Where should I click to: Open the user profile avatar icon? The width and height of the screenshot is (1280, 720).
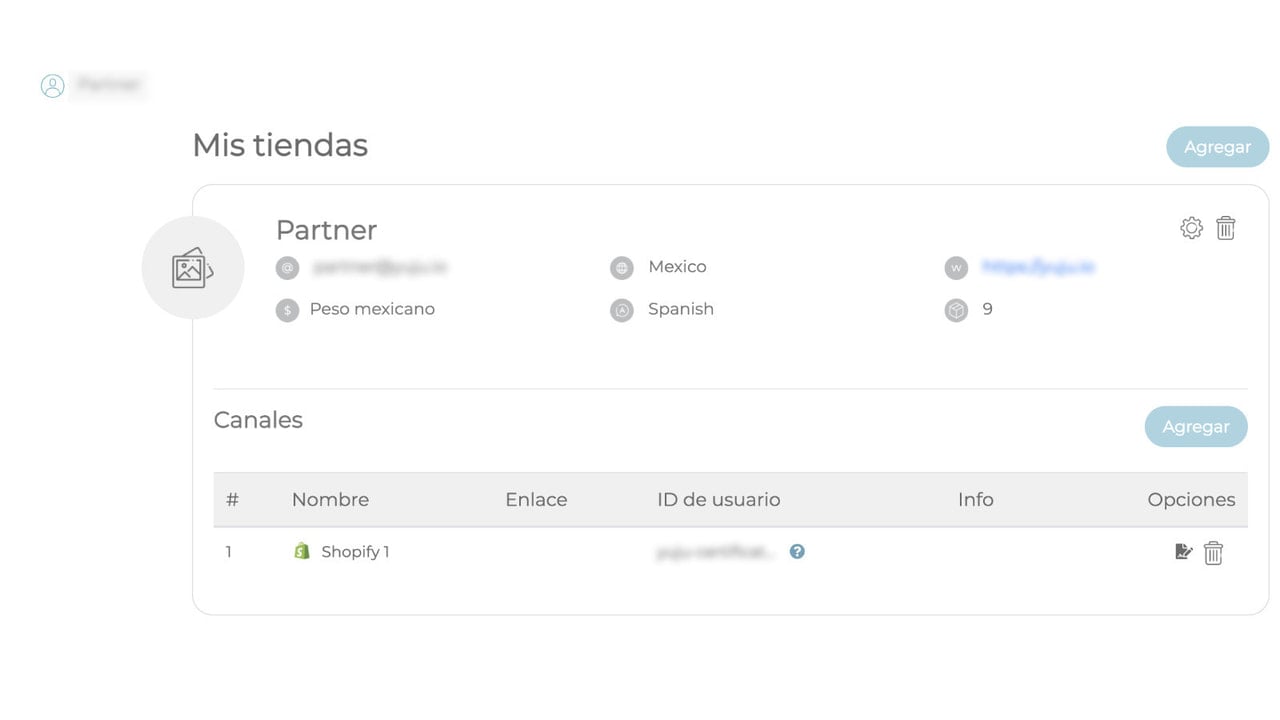click(53, 86)
